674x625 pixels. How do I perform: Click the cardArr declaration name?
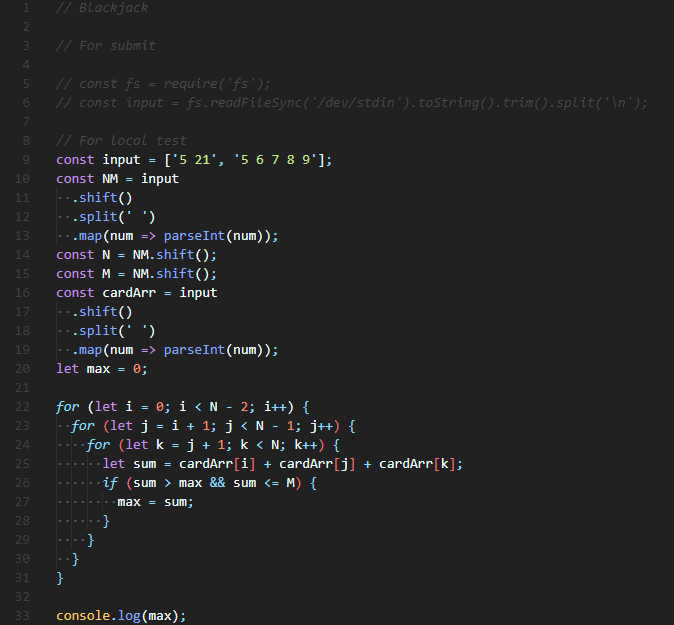[x=129, y=293]
